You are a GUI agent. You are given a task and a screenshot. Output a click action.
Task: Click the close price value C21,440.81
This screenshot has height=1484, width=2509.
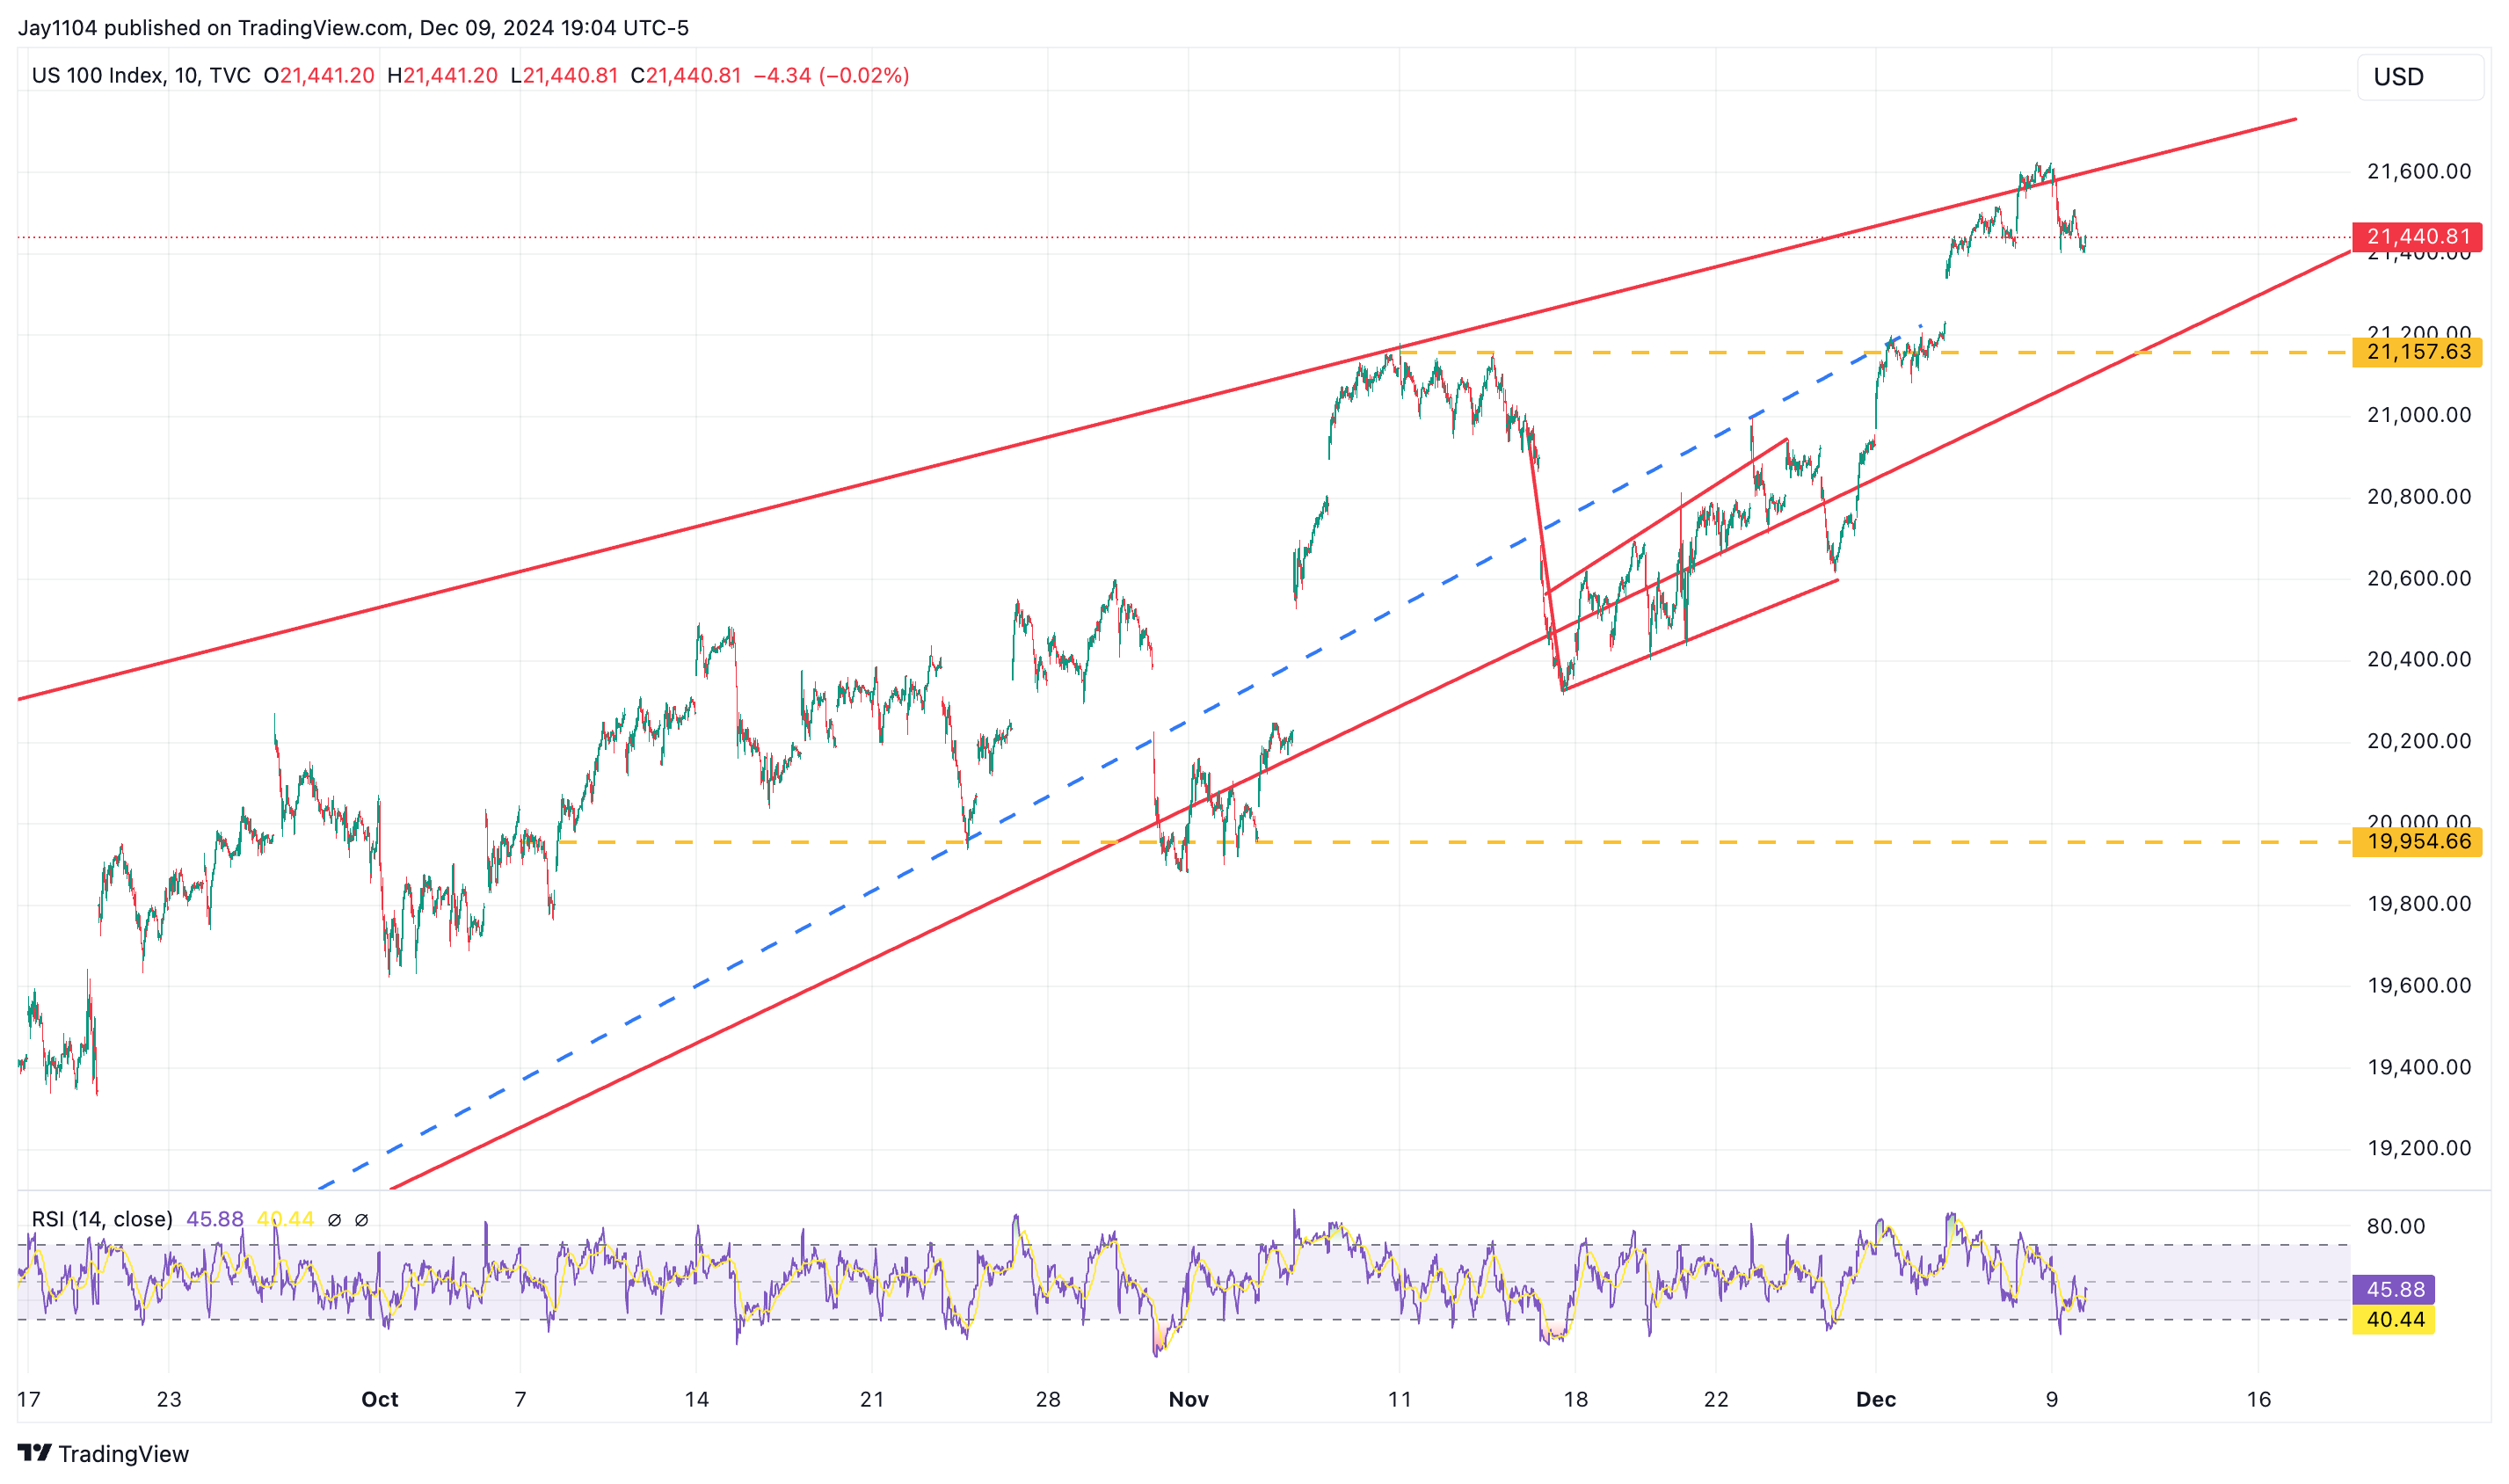686,76
